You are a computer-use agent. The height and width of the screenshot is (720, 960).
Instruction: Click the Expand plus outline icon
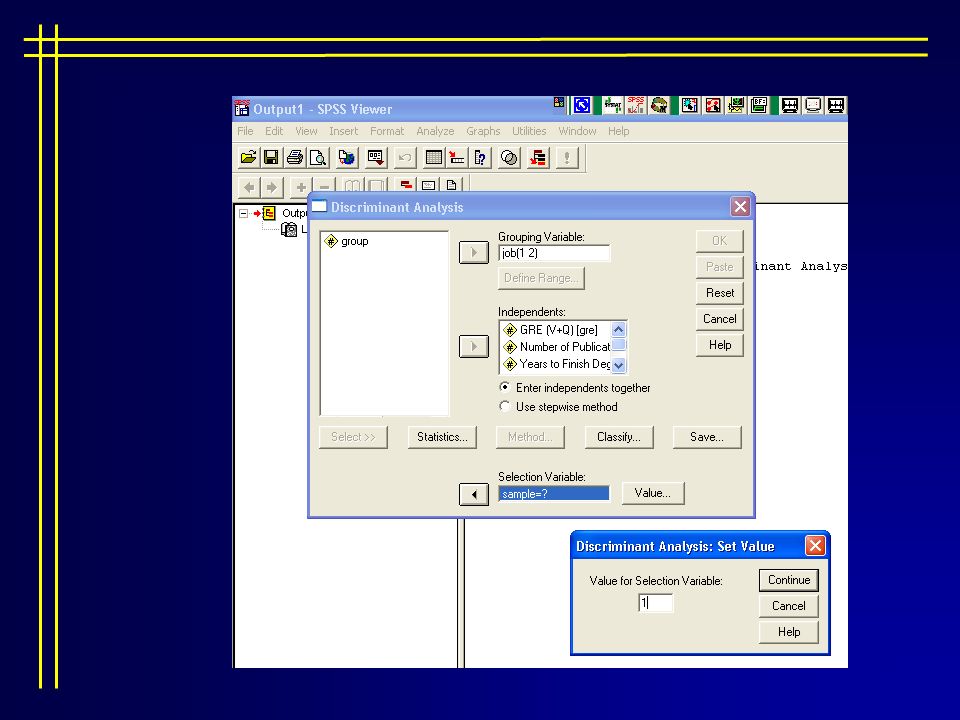301,187
